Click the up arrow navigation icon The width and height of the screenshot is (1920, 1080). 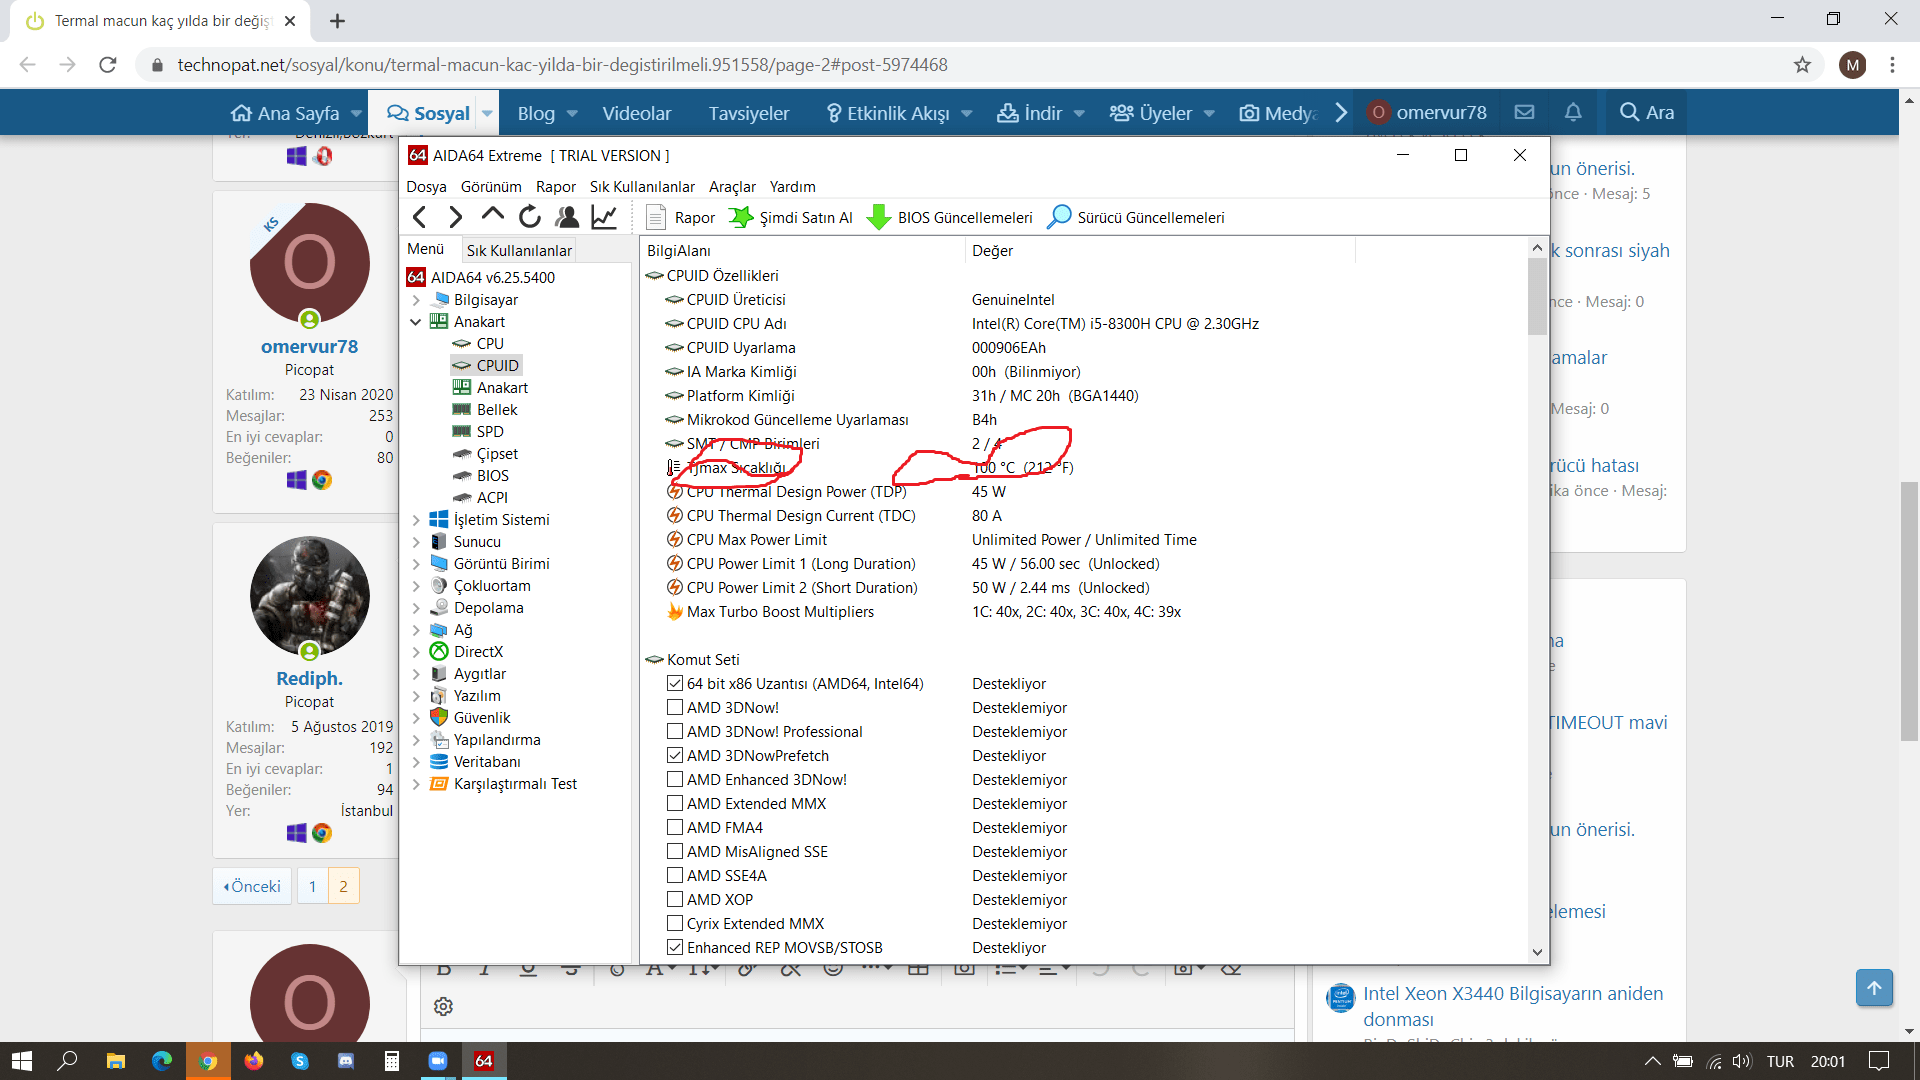(492, 215)
